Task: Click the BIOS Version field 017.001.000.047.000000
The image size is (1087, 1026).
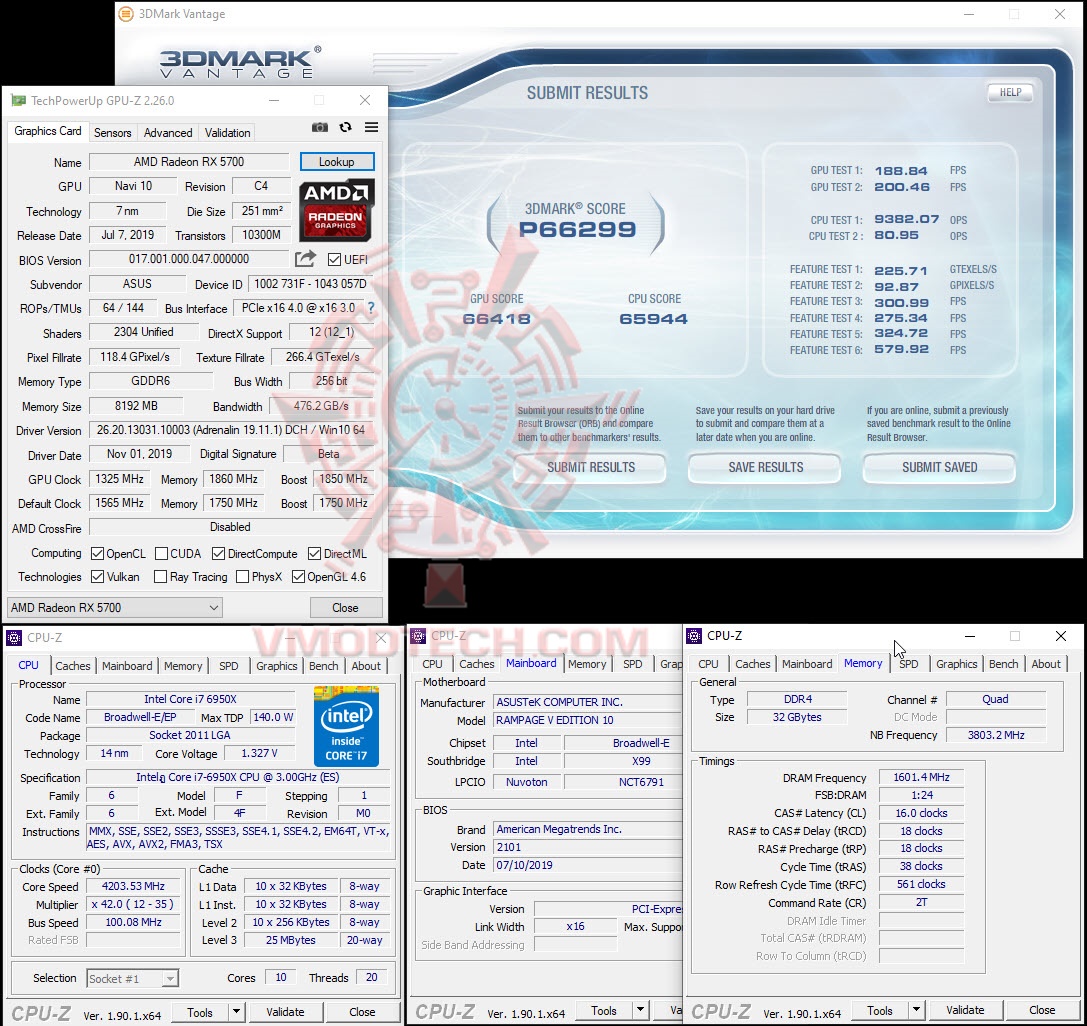Action: point(189,259)
